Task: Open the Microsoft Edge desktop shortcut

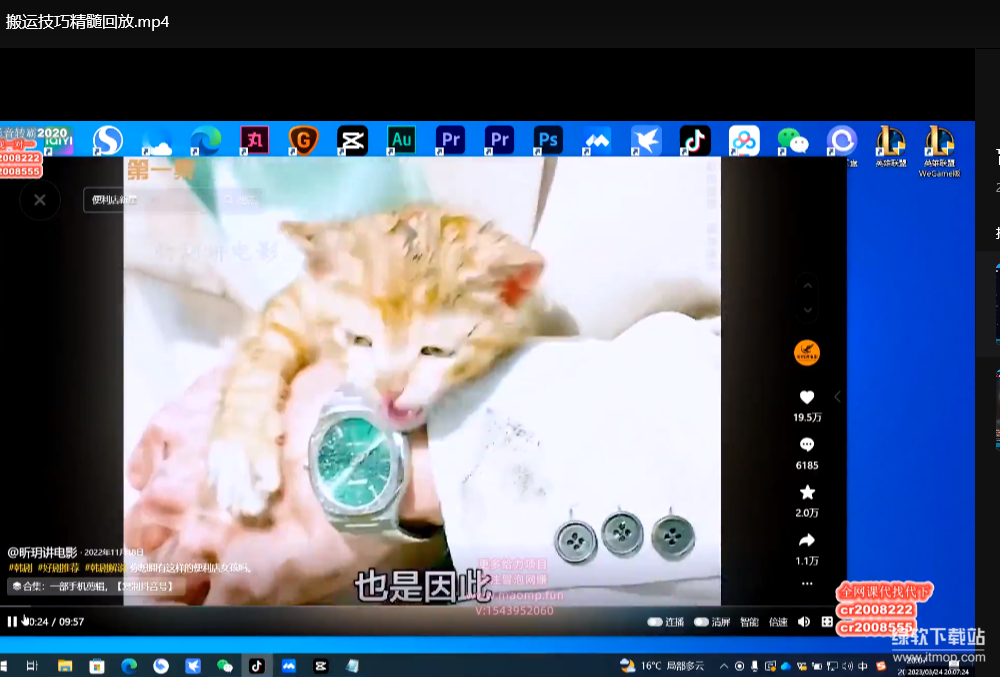Action: (206, 140)
